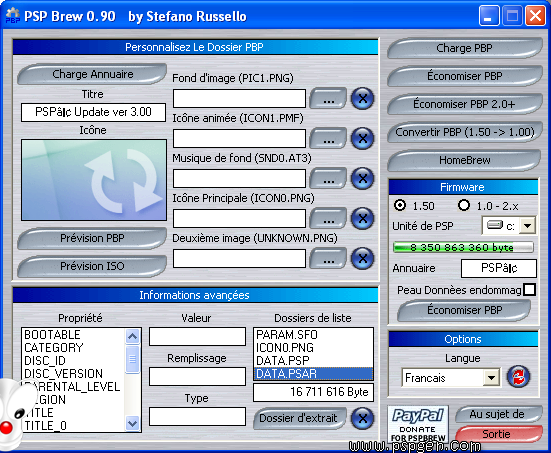
Task: Browse for Musique de fond SND0.AT3 file
Action: click(328, 179)
